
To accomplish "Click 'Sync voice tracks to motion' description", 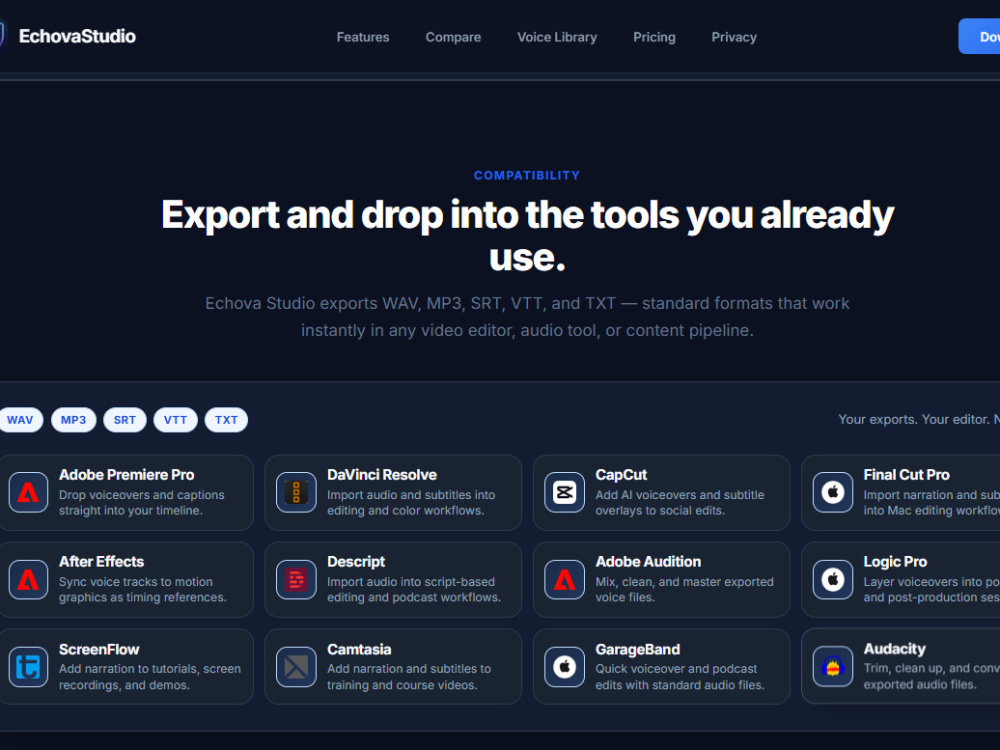I will tap(142, 589).
